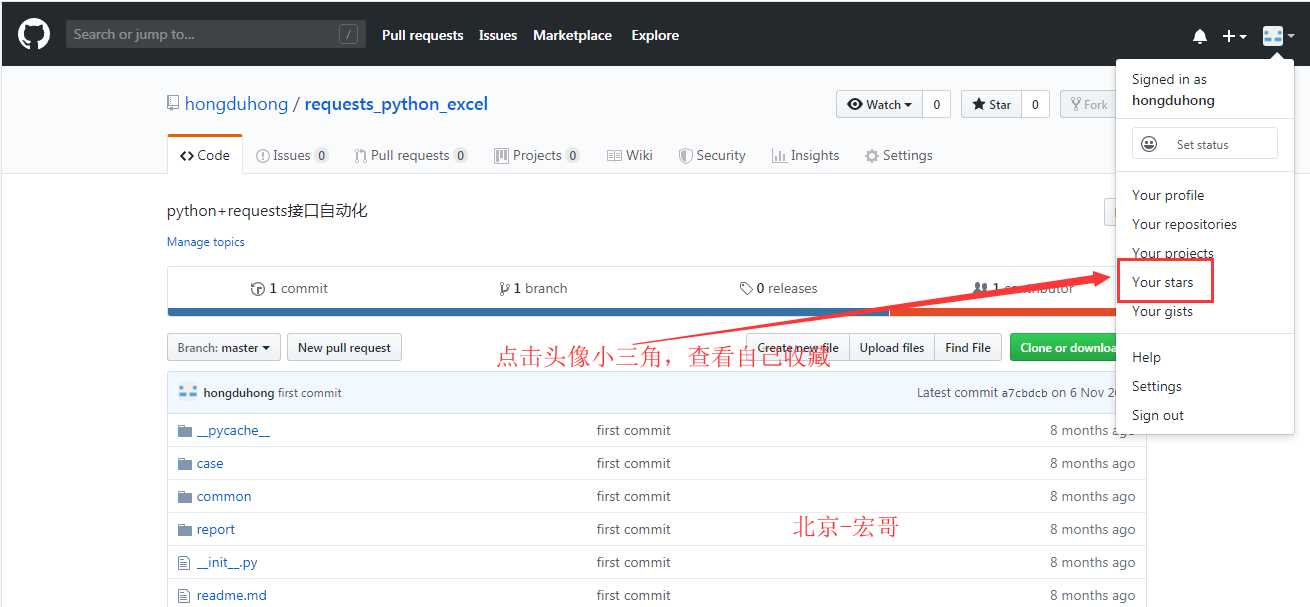Viewport: 1310px width, 607px height.
Task: Switch to the repository Settings tab
Action: [x=898, y=155]
